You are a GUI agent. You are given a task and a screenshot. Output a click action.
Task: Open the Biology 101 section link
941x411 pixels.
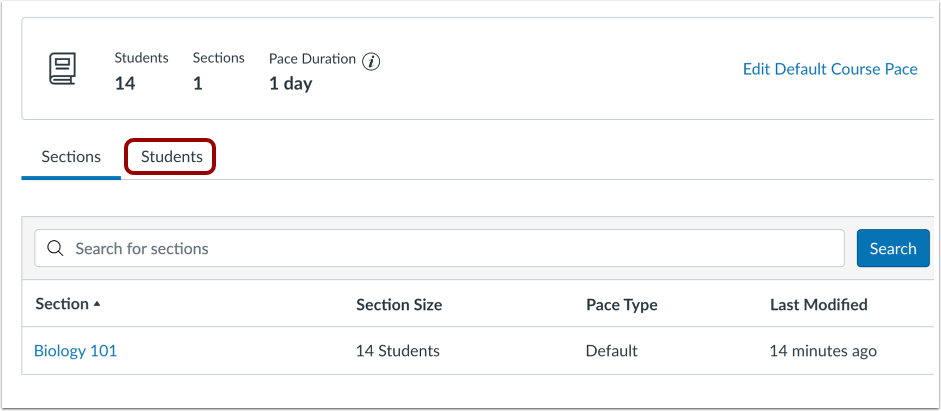tap(75, 351)
